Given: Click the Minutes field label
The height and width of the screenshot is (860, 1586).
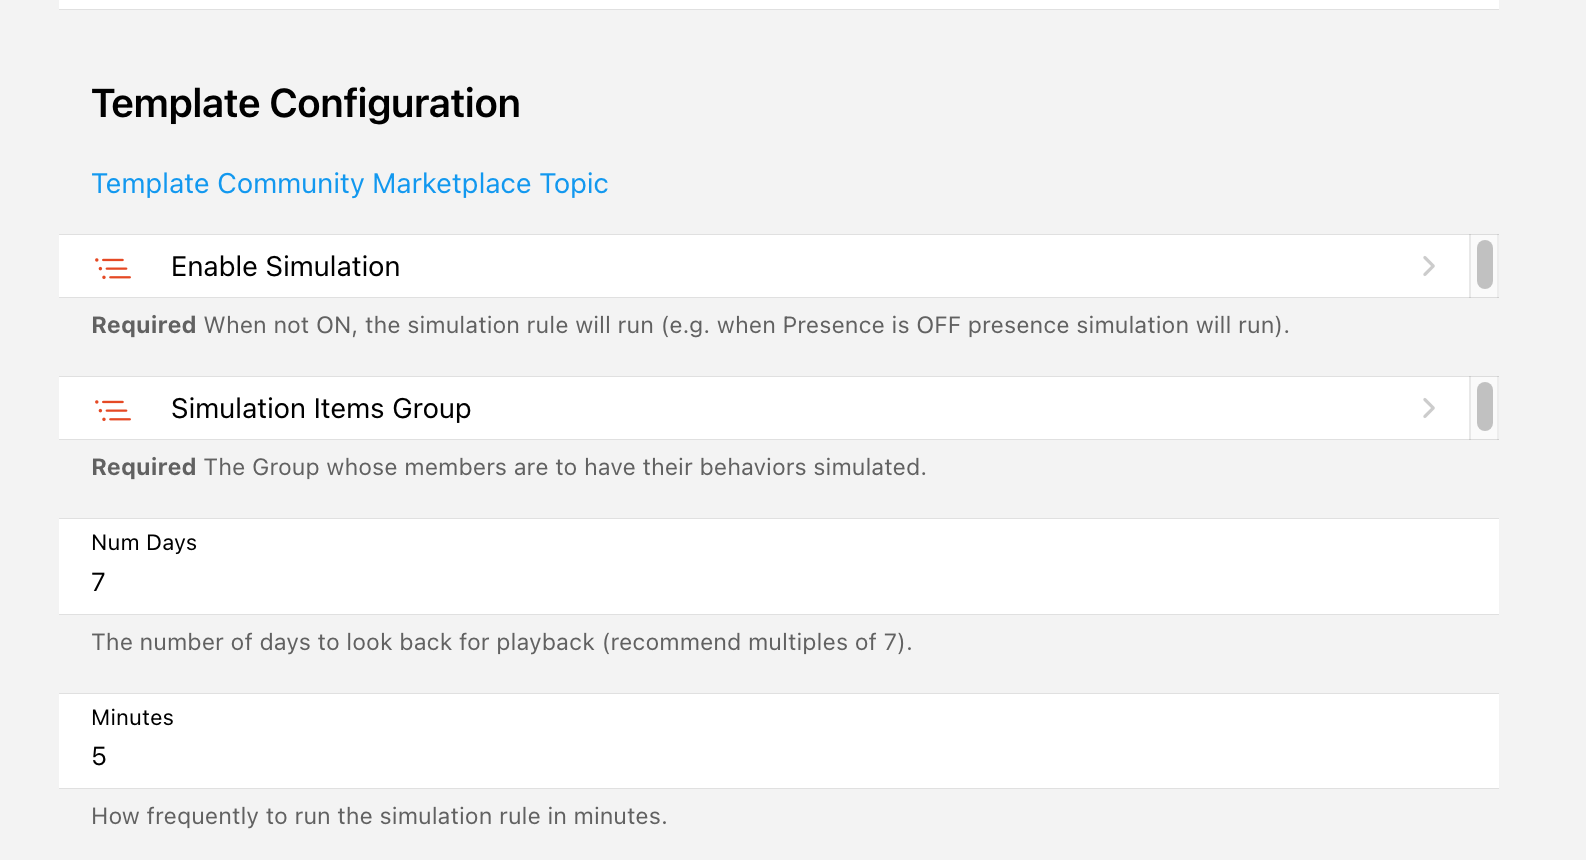Looking at the screenshot, I should click(x=132, y=718).
